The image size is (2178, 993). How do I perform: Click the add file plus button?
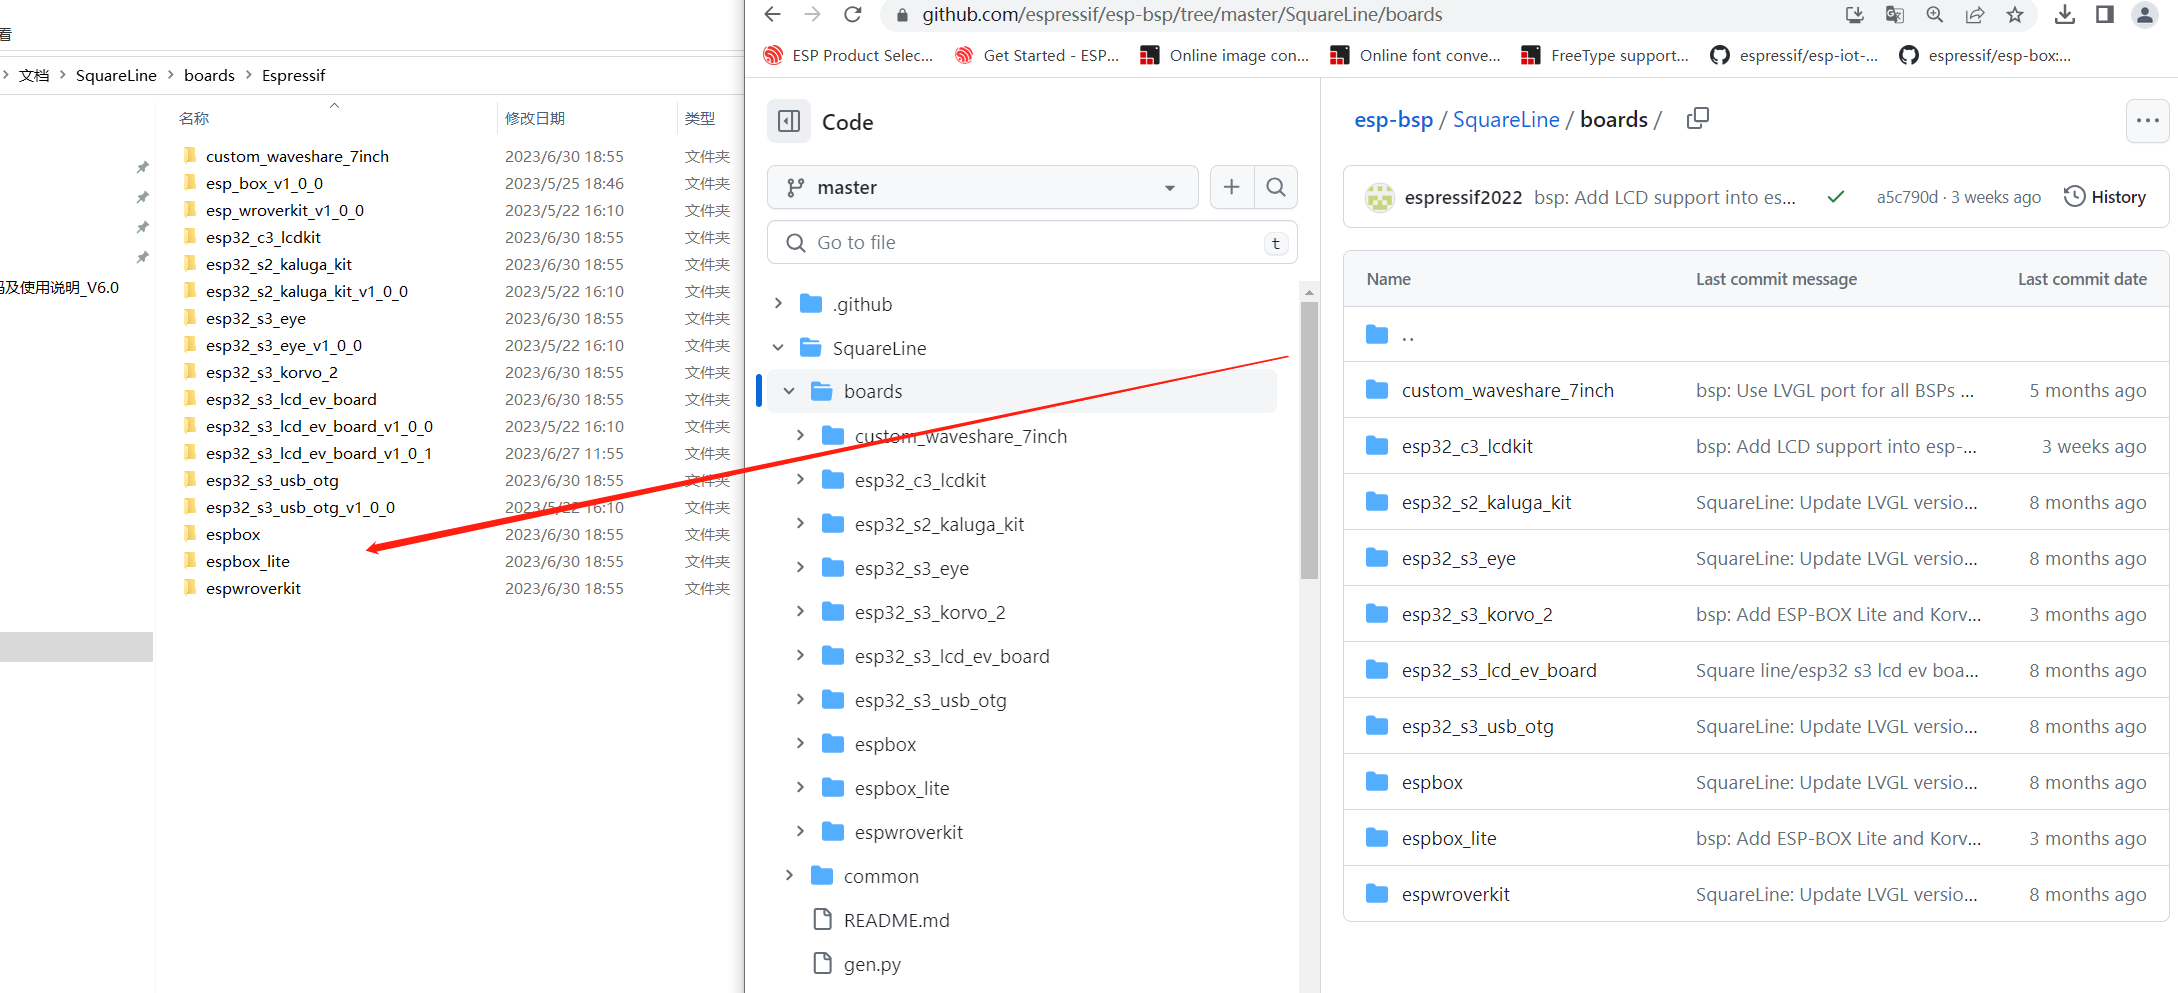1231,187
